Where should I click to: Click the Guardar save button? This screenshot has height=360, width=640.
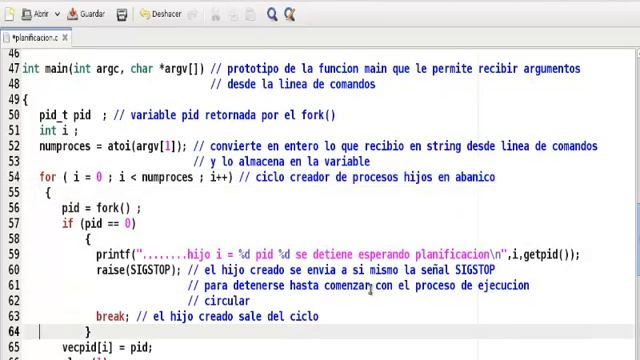87,14
